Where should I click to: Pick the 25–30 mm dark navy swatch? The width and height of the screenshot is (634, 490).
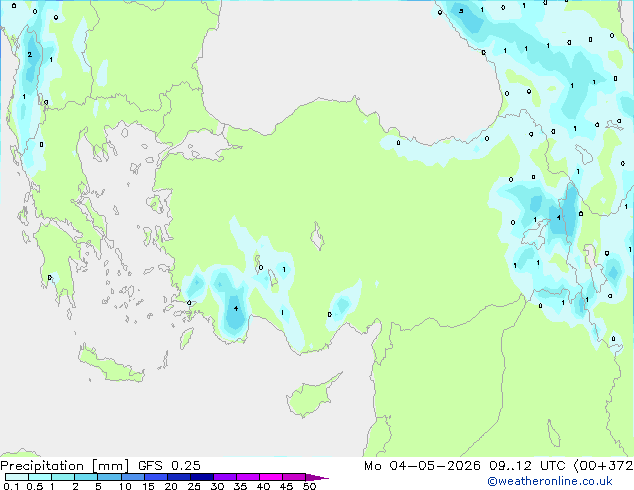[202, 477]
